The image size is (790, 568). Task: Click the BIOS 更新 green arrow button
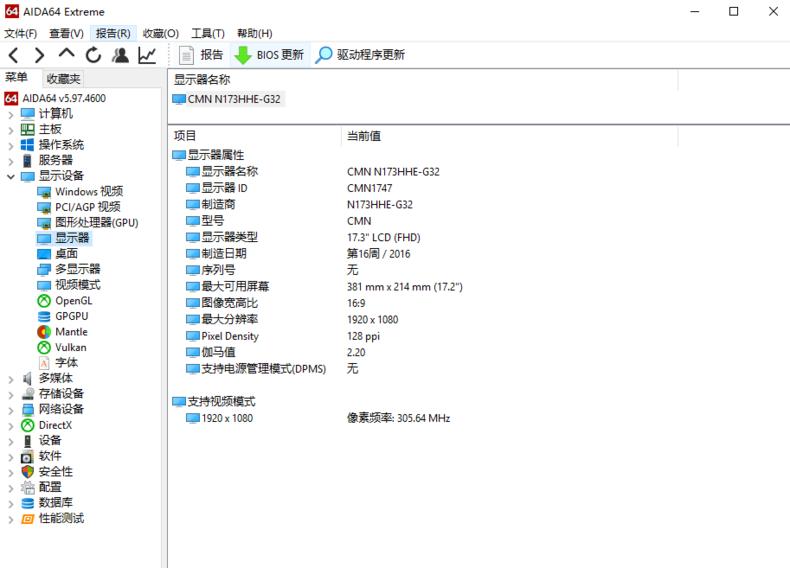[269, 55]
